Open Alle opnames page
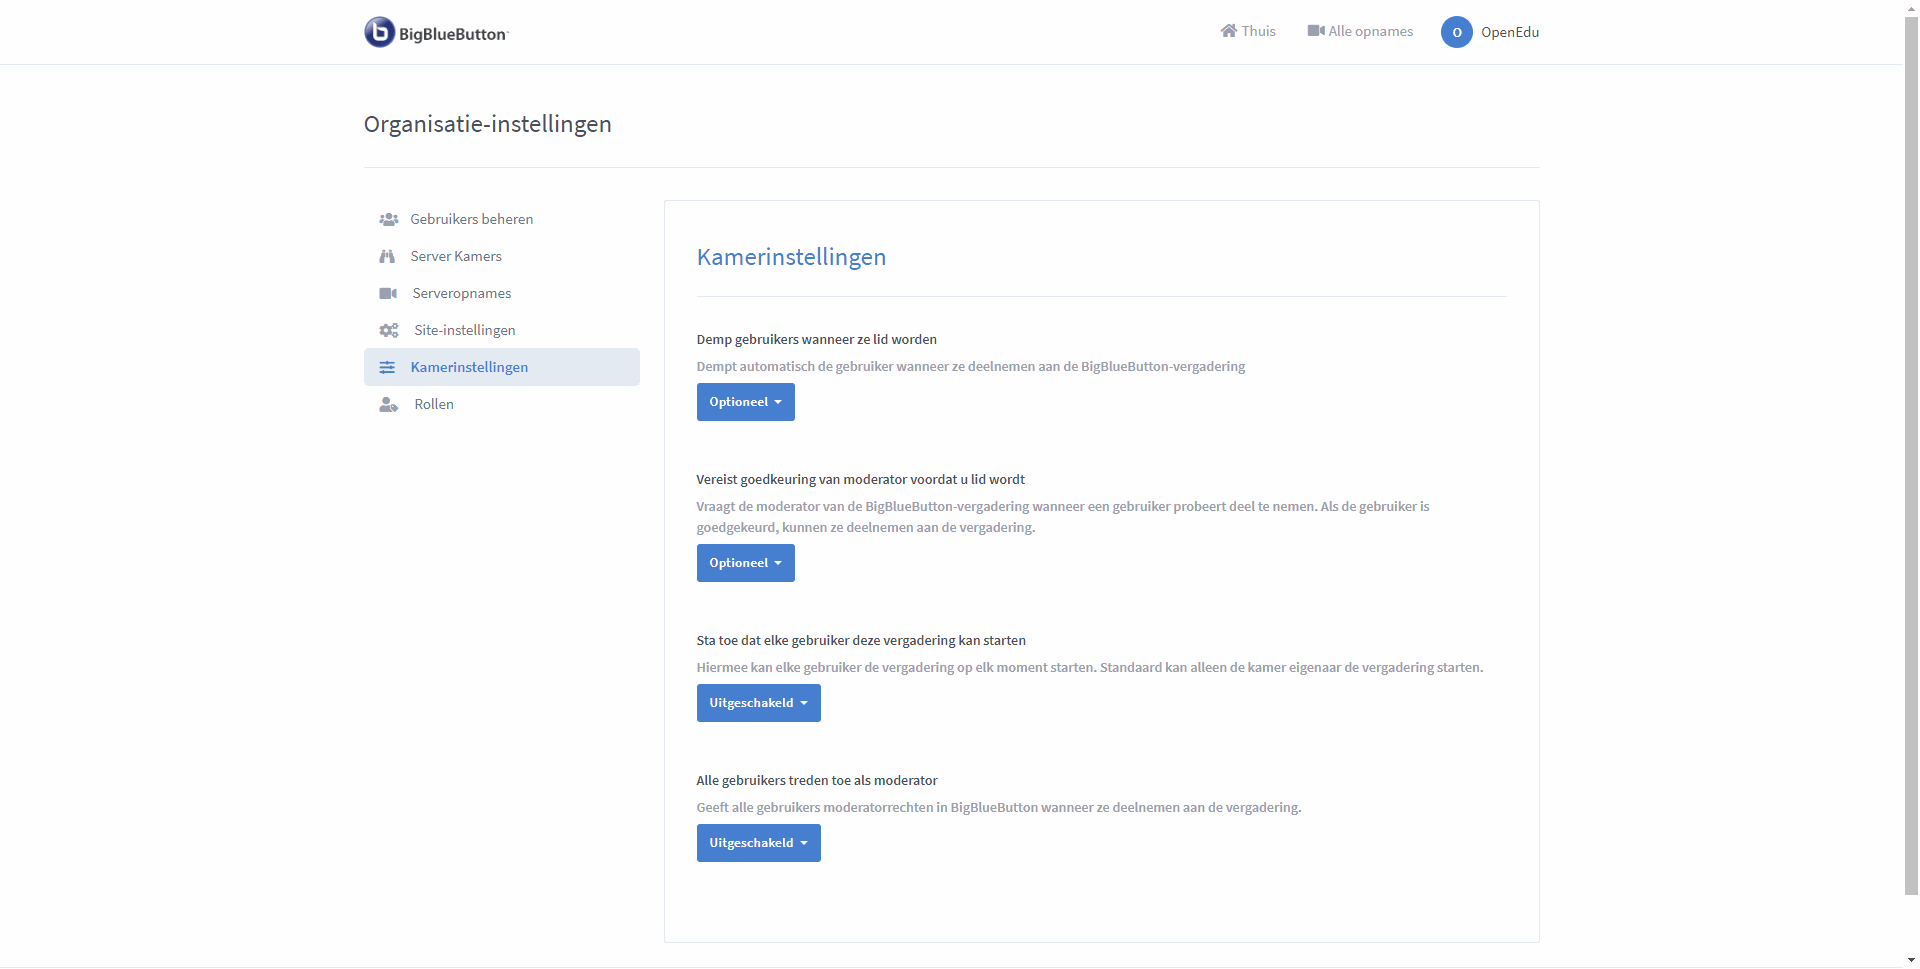Viewport: 1920px width, 969px height. [1360, 31]
